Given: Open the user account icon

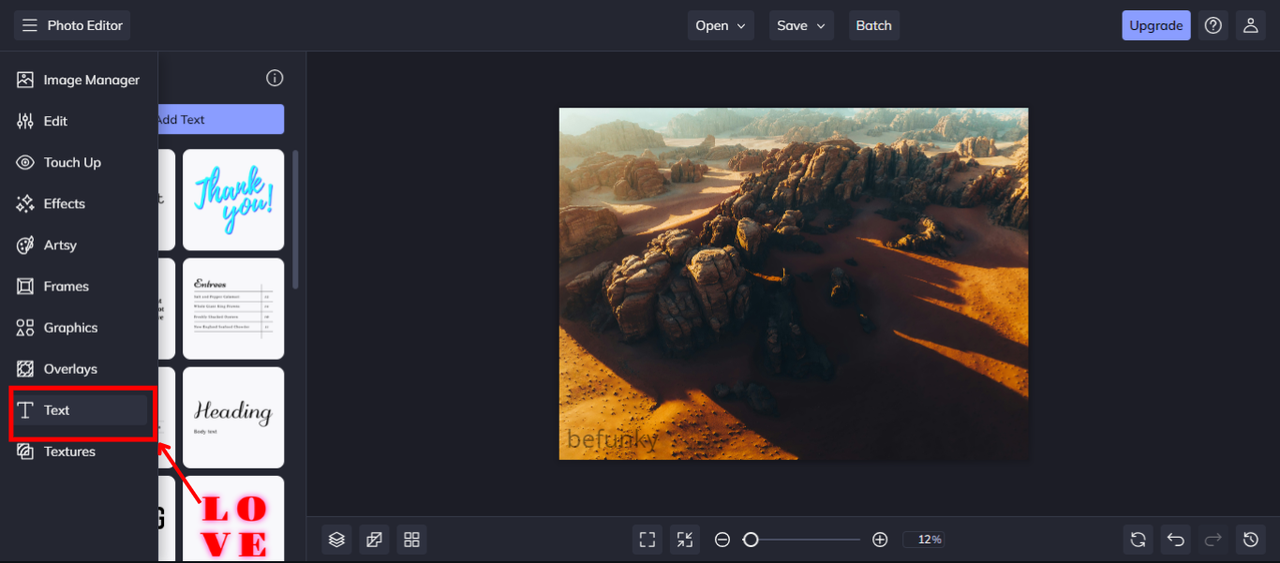Looking at the screenshot, I should (x=1251, y=26).
